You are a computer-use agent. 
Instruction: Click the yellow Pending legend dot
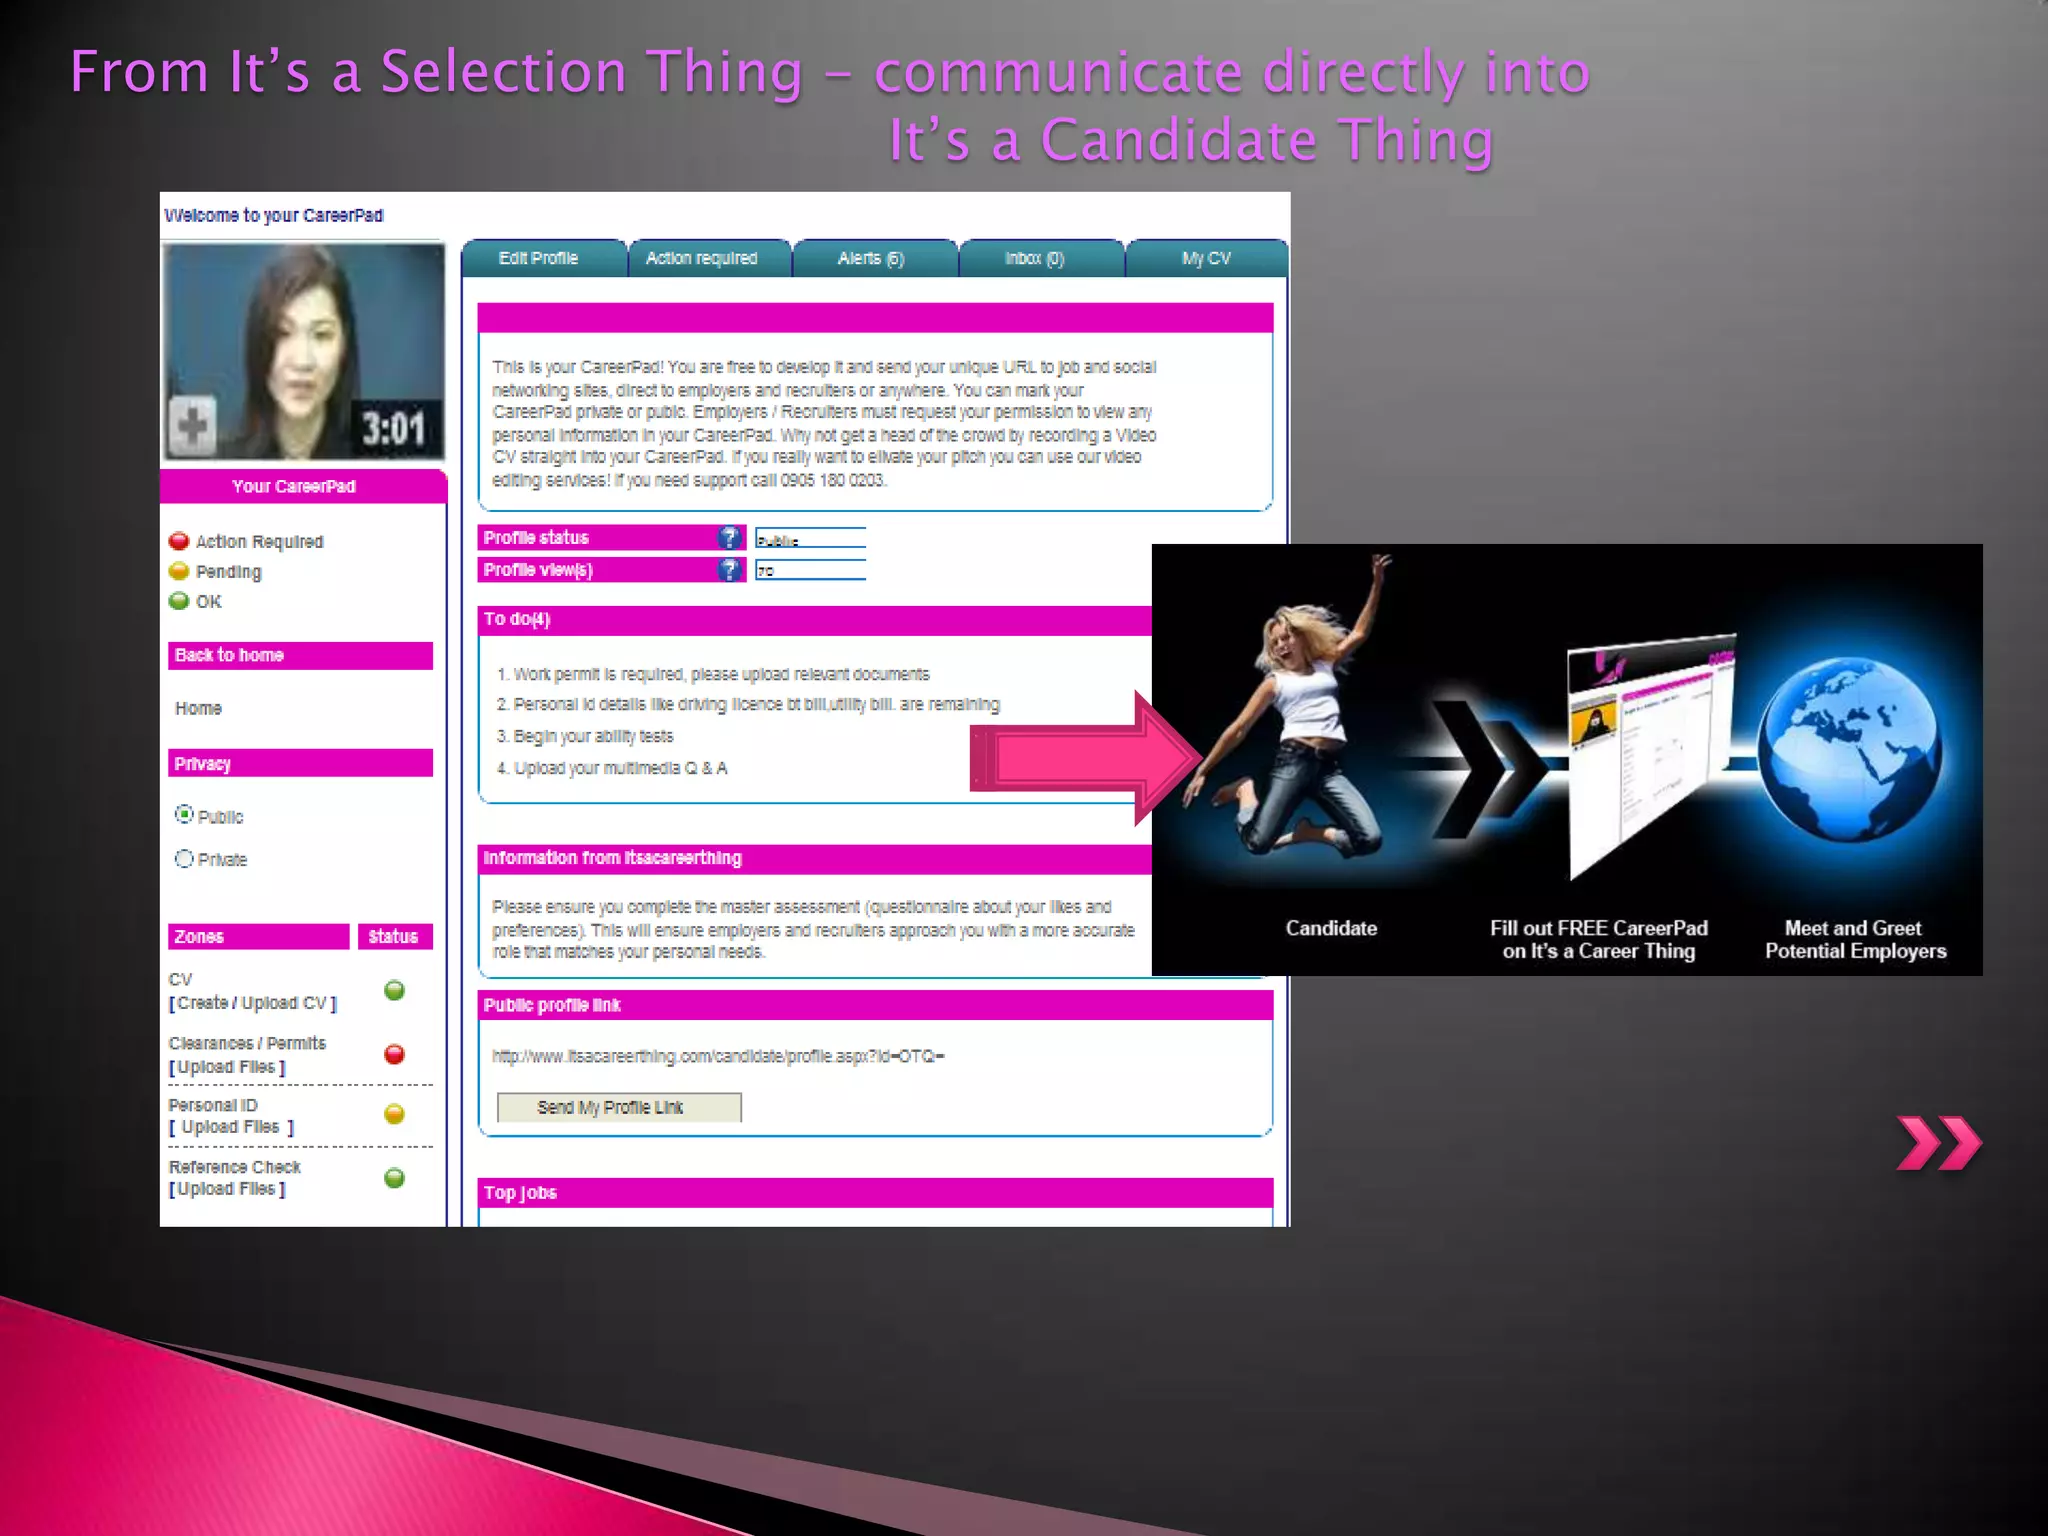coord(179,571)
